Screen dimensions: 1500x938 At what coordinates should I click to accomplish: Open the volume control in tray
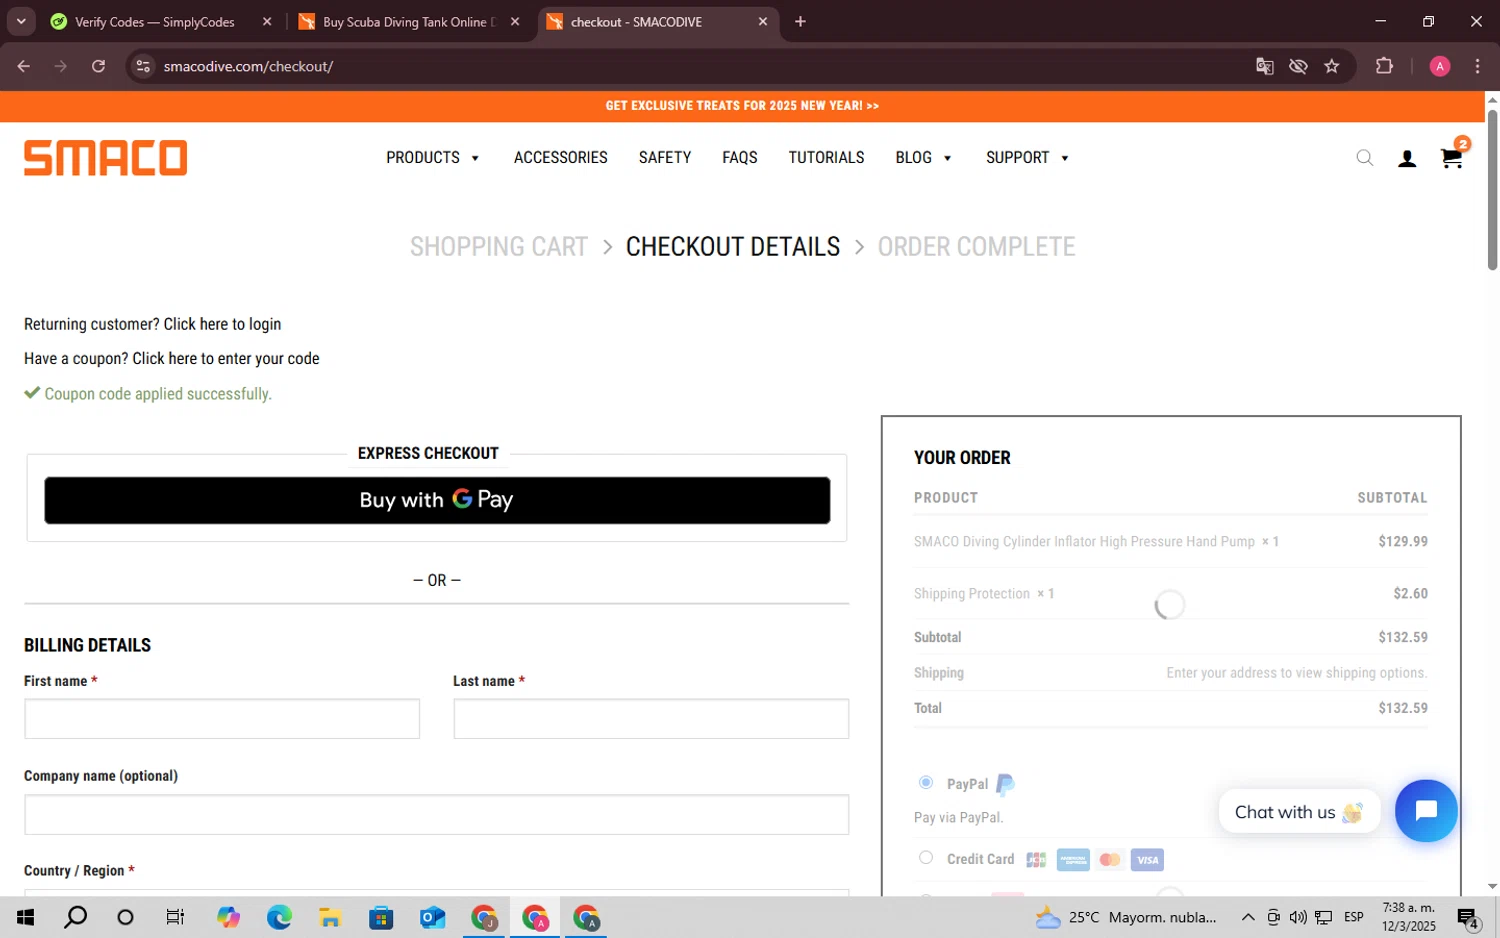[x=1298, y=917]
